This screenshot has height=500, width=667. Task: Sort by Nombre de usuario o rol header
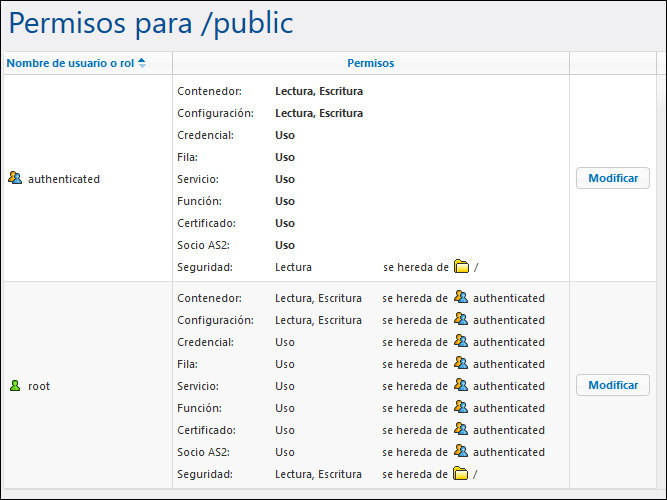point(70,63)
